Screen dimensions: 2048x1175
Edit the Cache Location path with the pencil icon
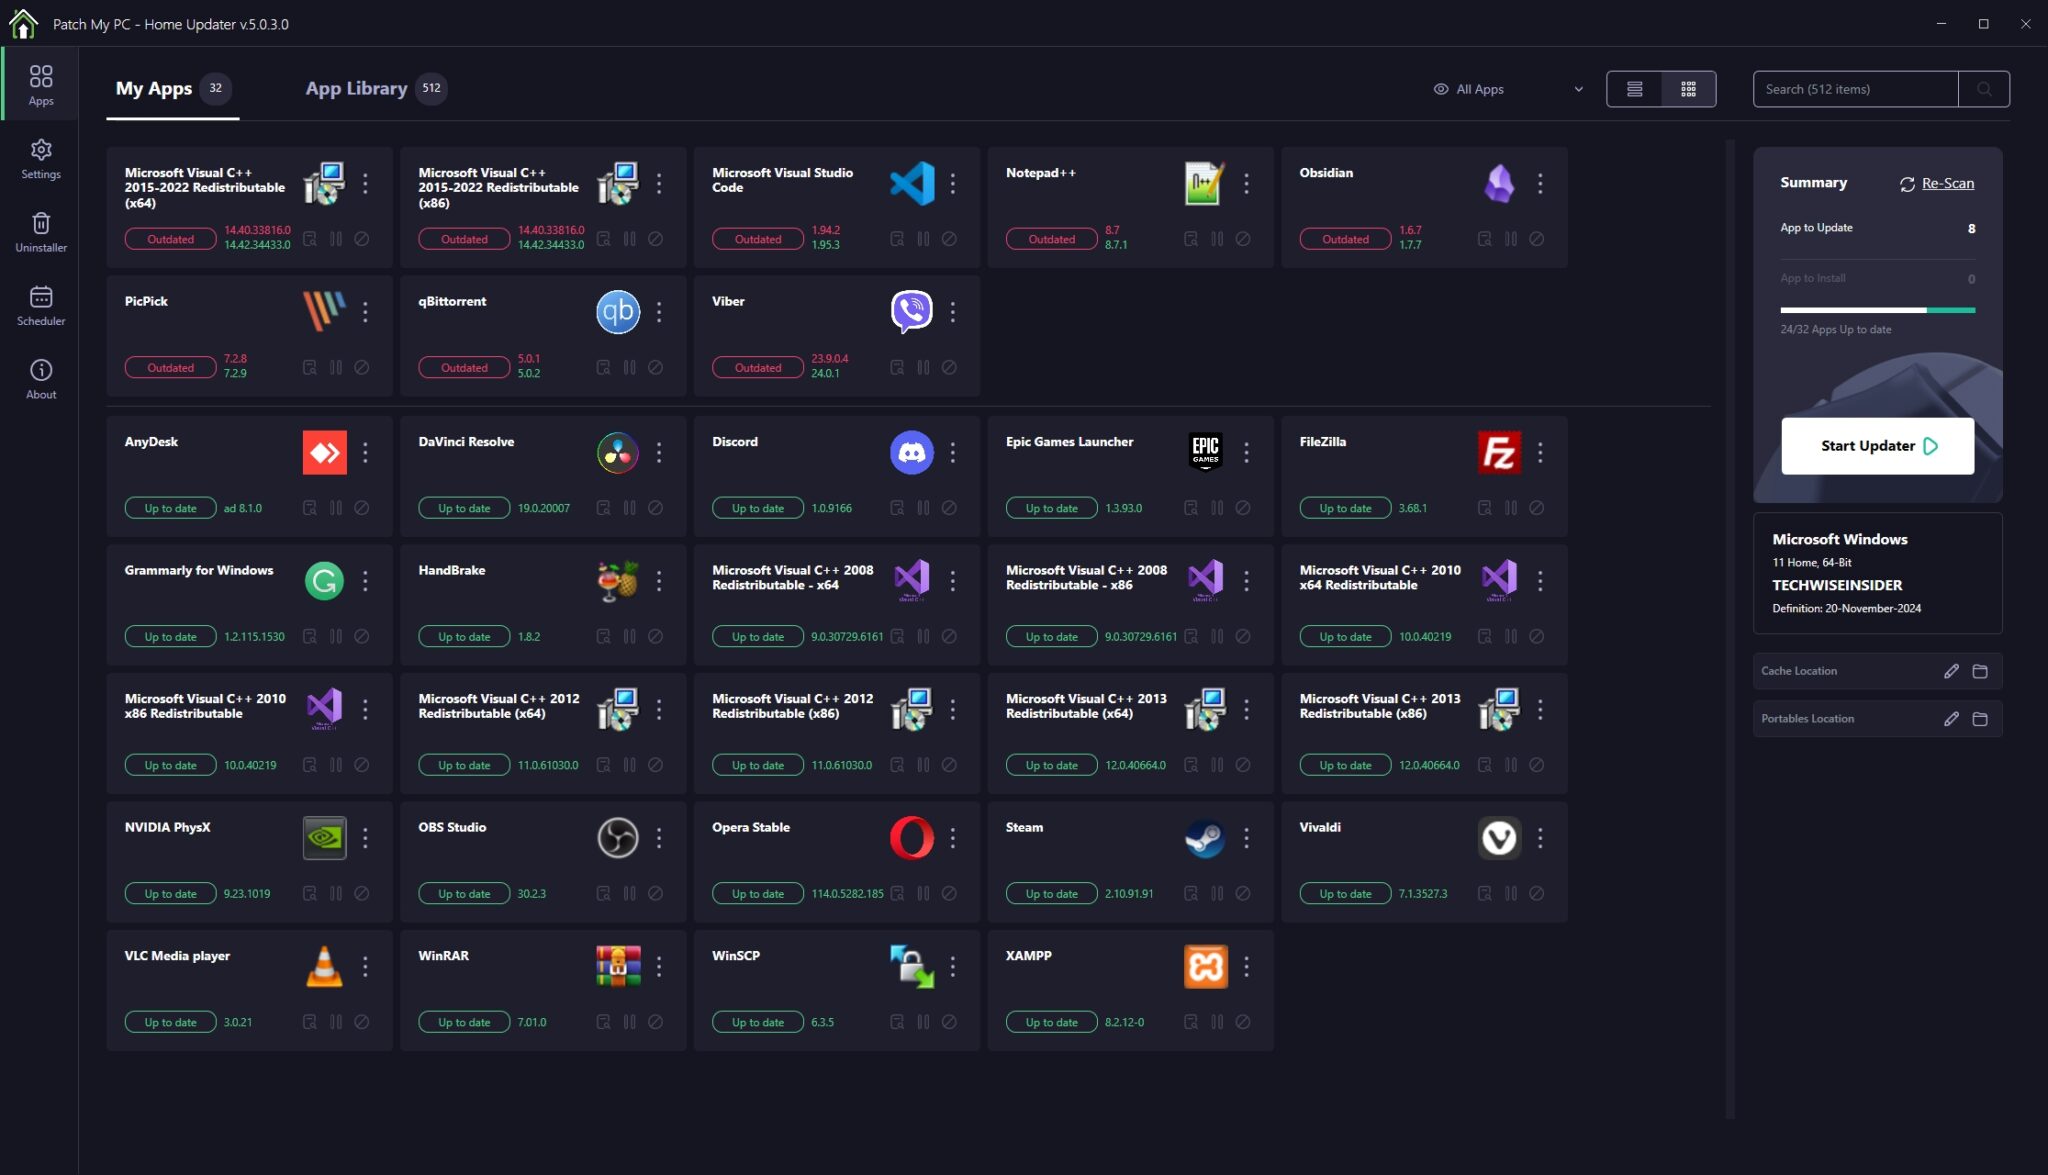(x=1951, y=671)
